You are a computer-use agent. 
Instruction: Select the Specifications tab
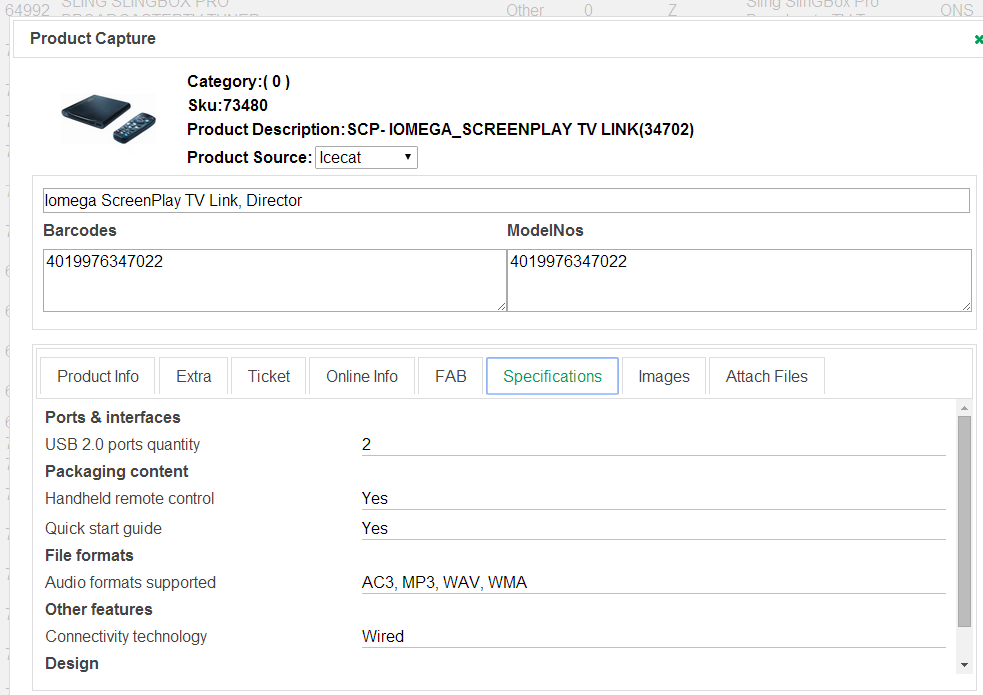(552, 376)
